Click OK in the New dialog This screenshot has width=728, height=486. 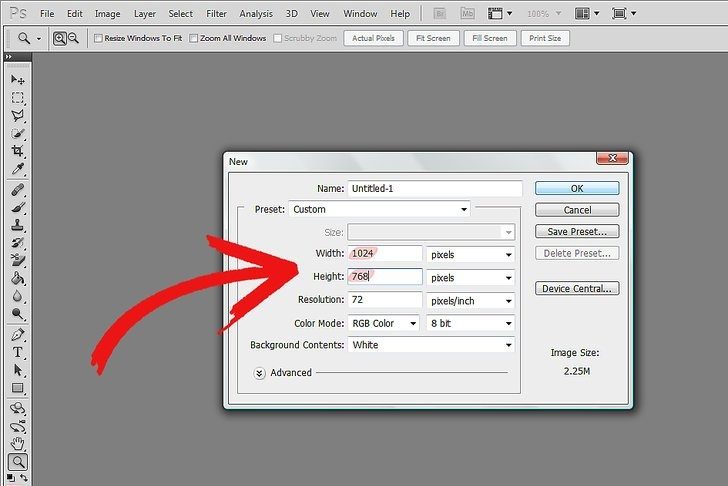click(577, 188)
